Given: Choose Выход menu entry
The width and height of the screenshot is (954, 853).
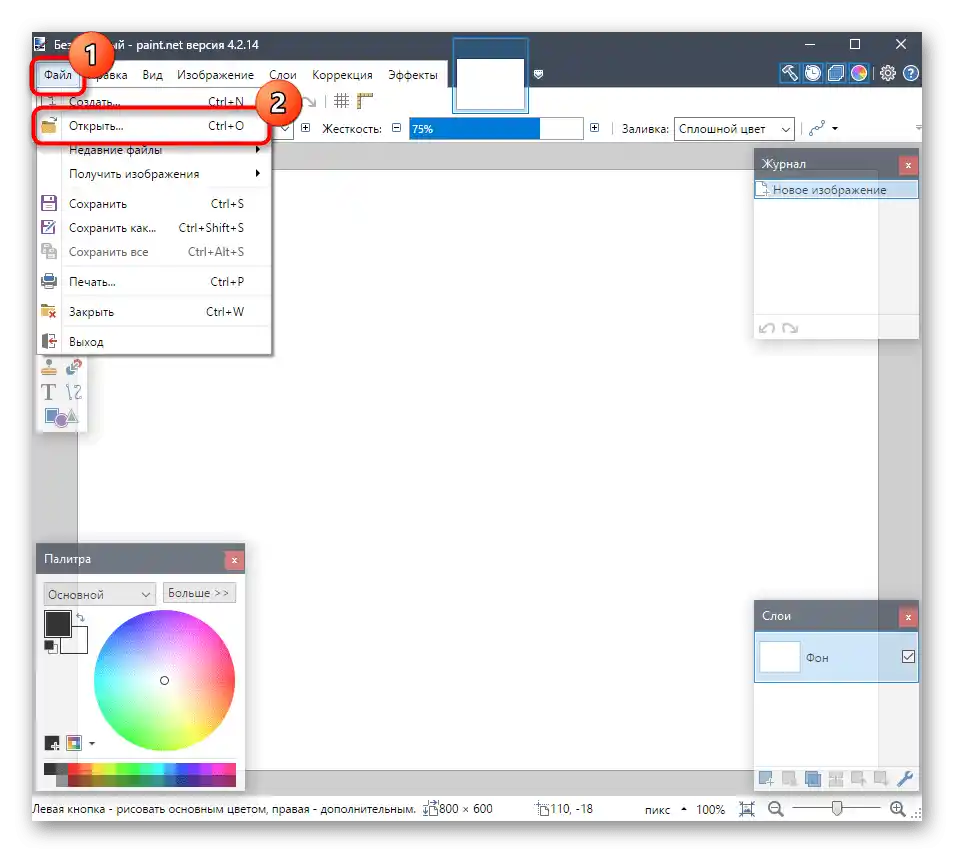Looking at the screenshot, I should [x=154, y=341].
